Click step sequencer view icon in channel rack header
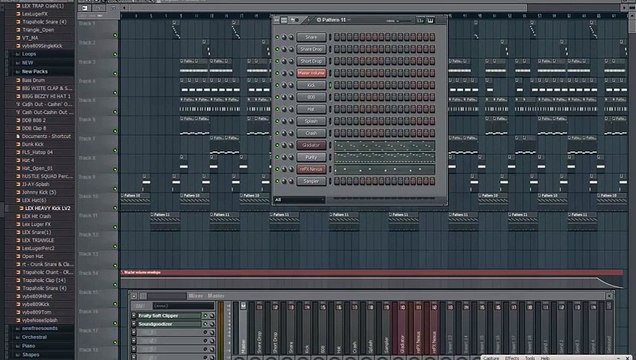Image resolution: width=636 pixels, height=360 pixels. [x=284, y=20]
